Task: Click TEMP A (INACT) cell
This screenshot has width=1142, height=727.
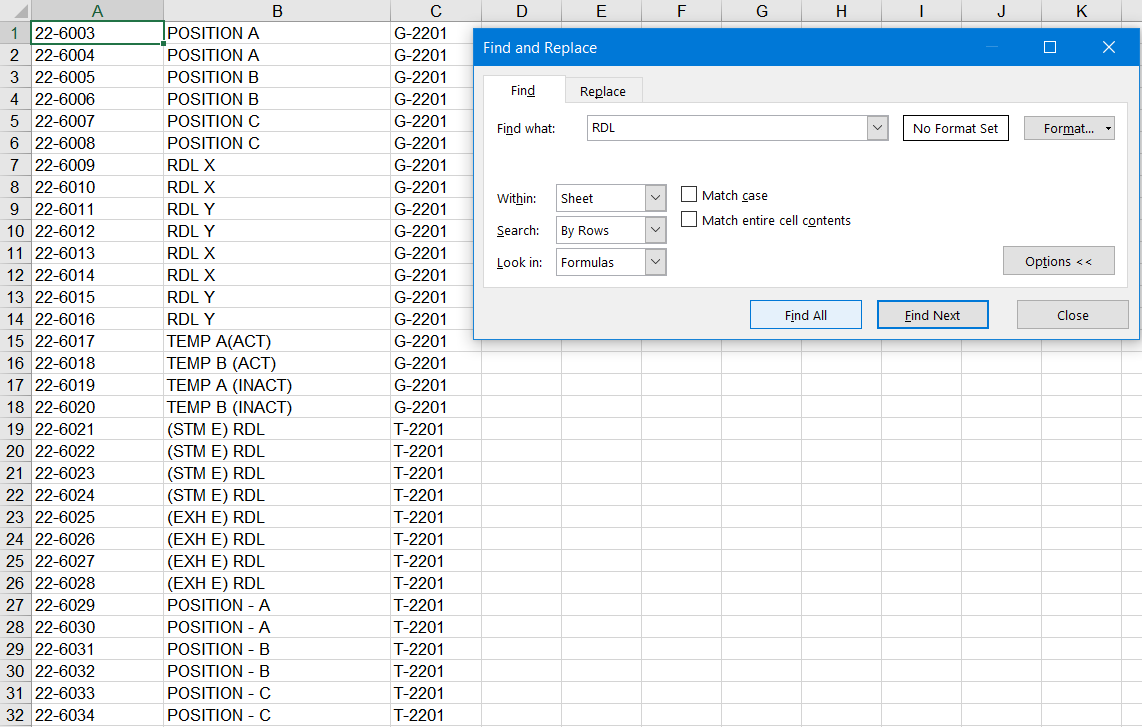Action: coord(277,385)
